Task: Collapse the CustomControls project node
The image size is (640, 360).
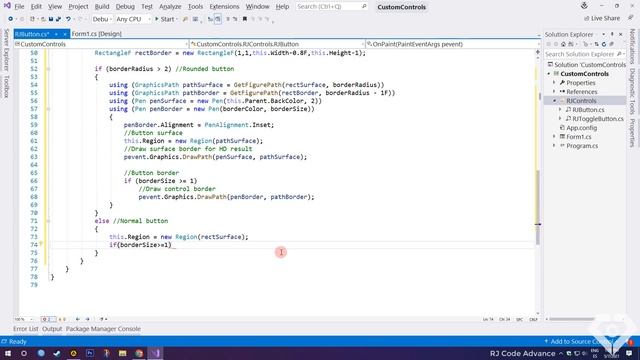Action: pos(549,74)
